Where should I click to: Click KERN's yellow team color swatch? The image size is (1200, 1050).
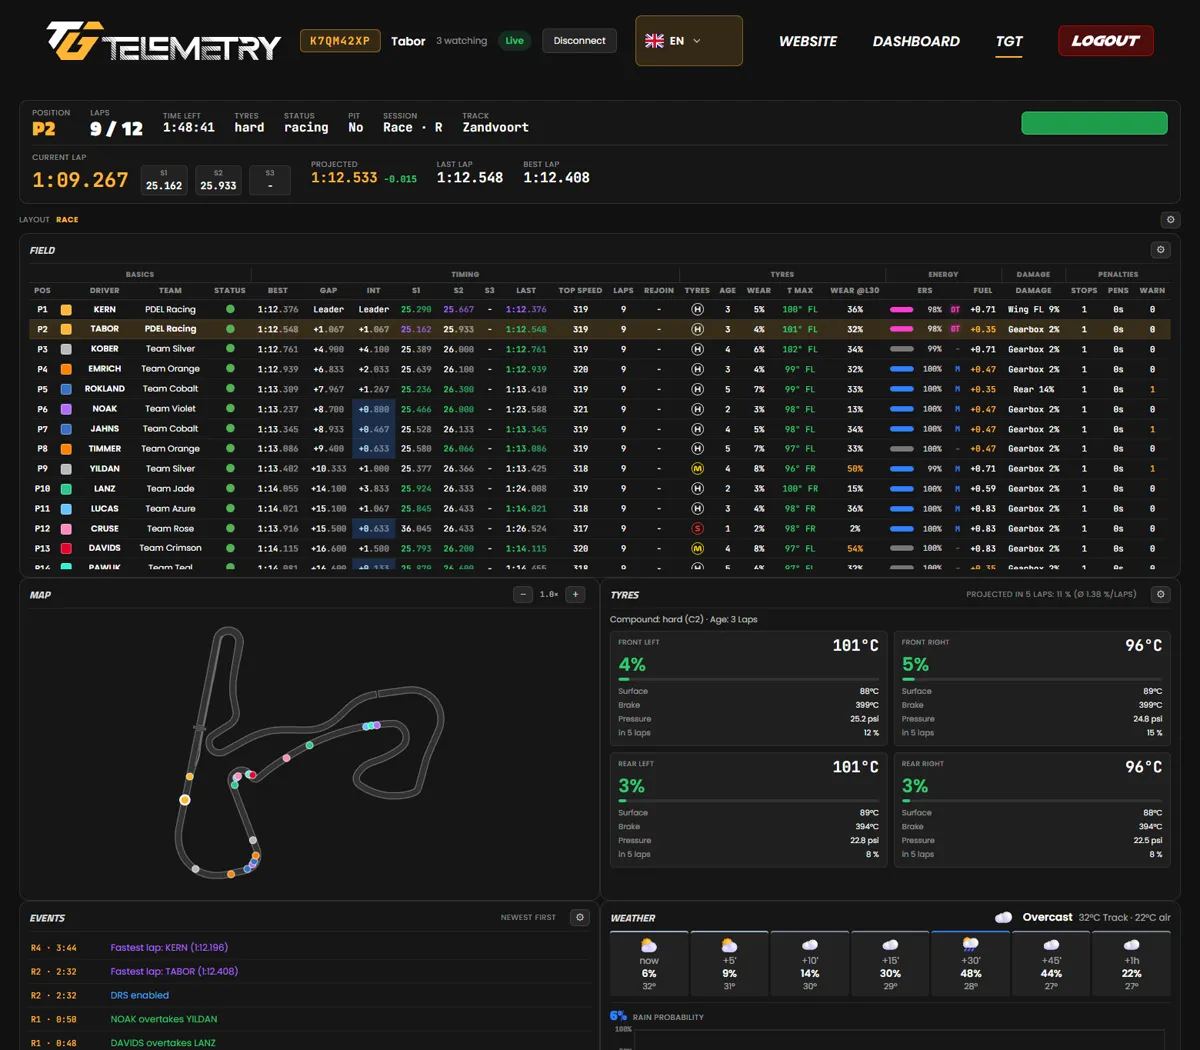[66, 310]
